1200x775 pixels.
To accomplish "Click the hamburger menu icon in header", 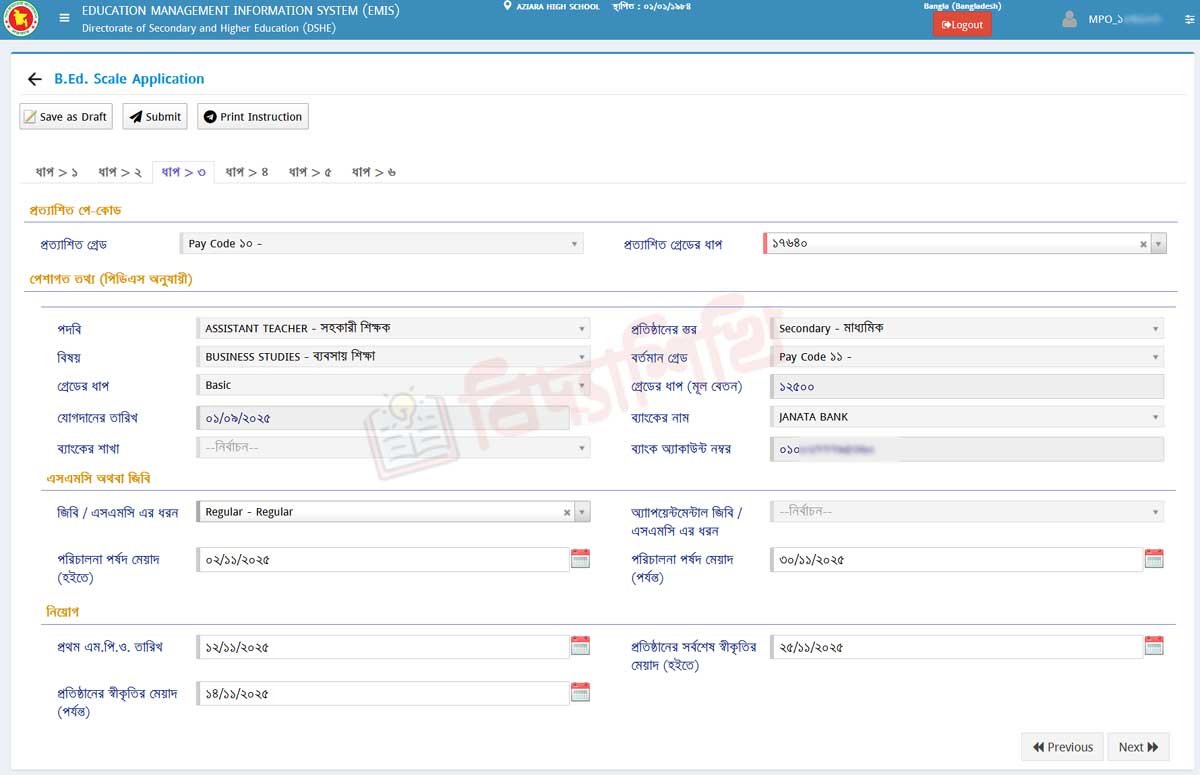I will tap(65, 18).
